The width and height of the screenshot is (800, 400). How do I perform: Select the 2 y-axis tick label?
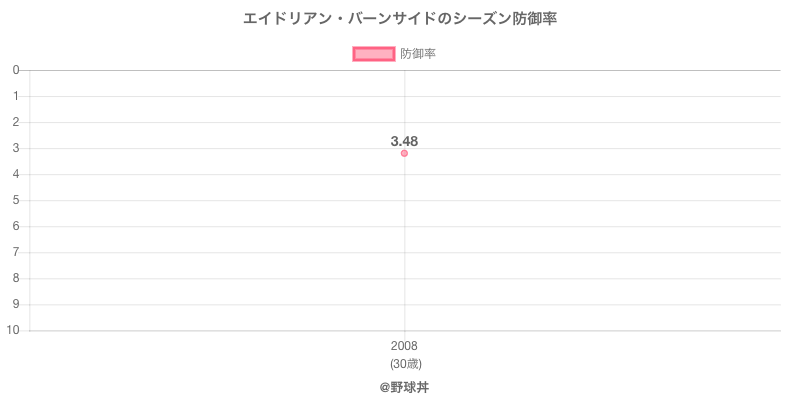click(x=17, y=122)
